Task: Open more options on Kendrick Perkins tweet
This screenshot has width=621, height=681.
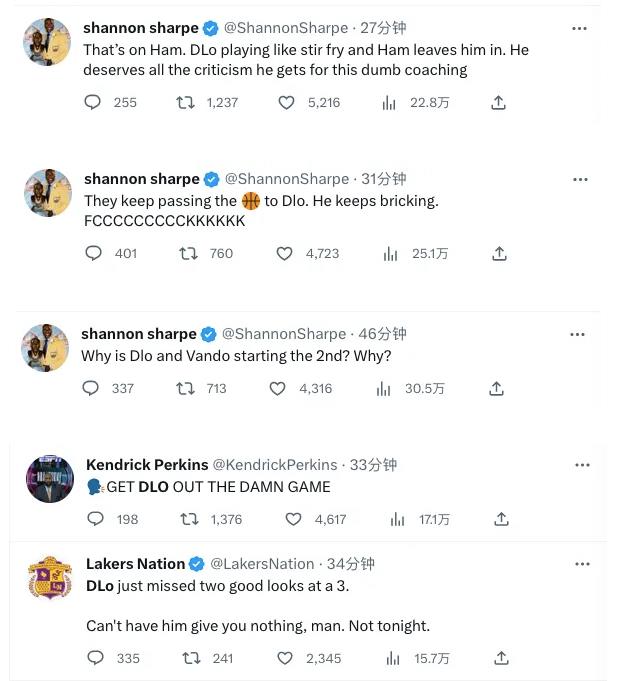Action: (582, 465)
